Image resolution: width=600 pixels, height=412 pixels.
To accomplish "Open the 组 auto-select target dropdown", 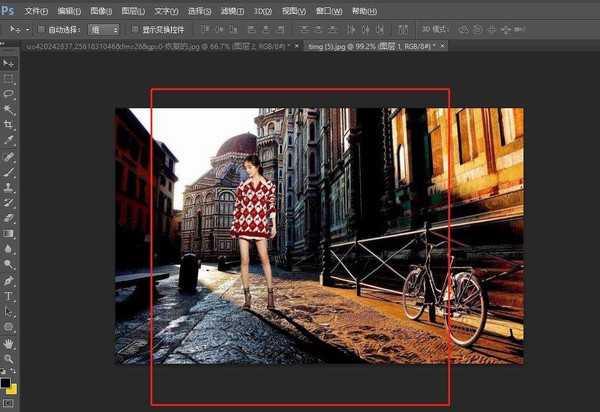I will [x=103, y=29].
